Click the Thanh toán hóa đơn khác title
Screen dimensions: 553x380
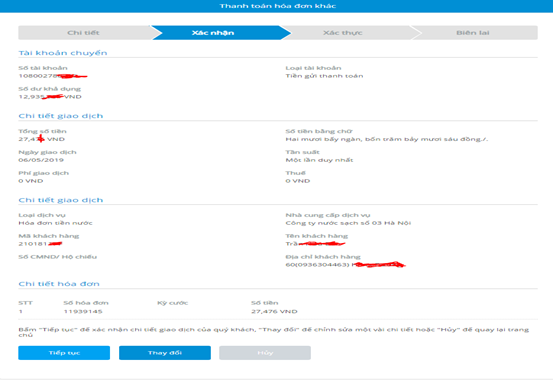coord(278,6)
